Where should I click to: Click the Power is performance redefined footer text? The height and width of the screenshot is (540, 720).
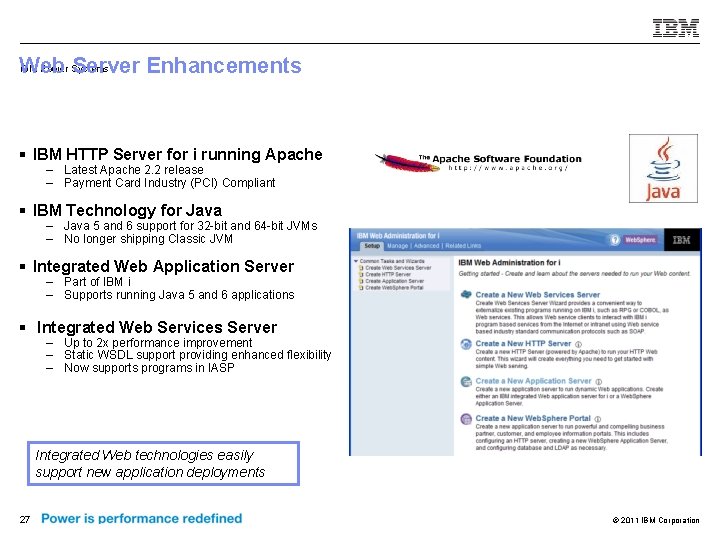point(141,518)
